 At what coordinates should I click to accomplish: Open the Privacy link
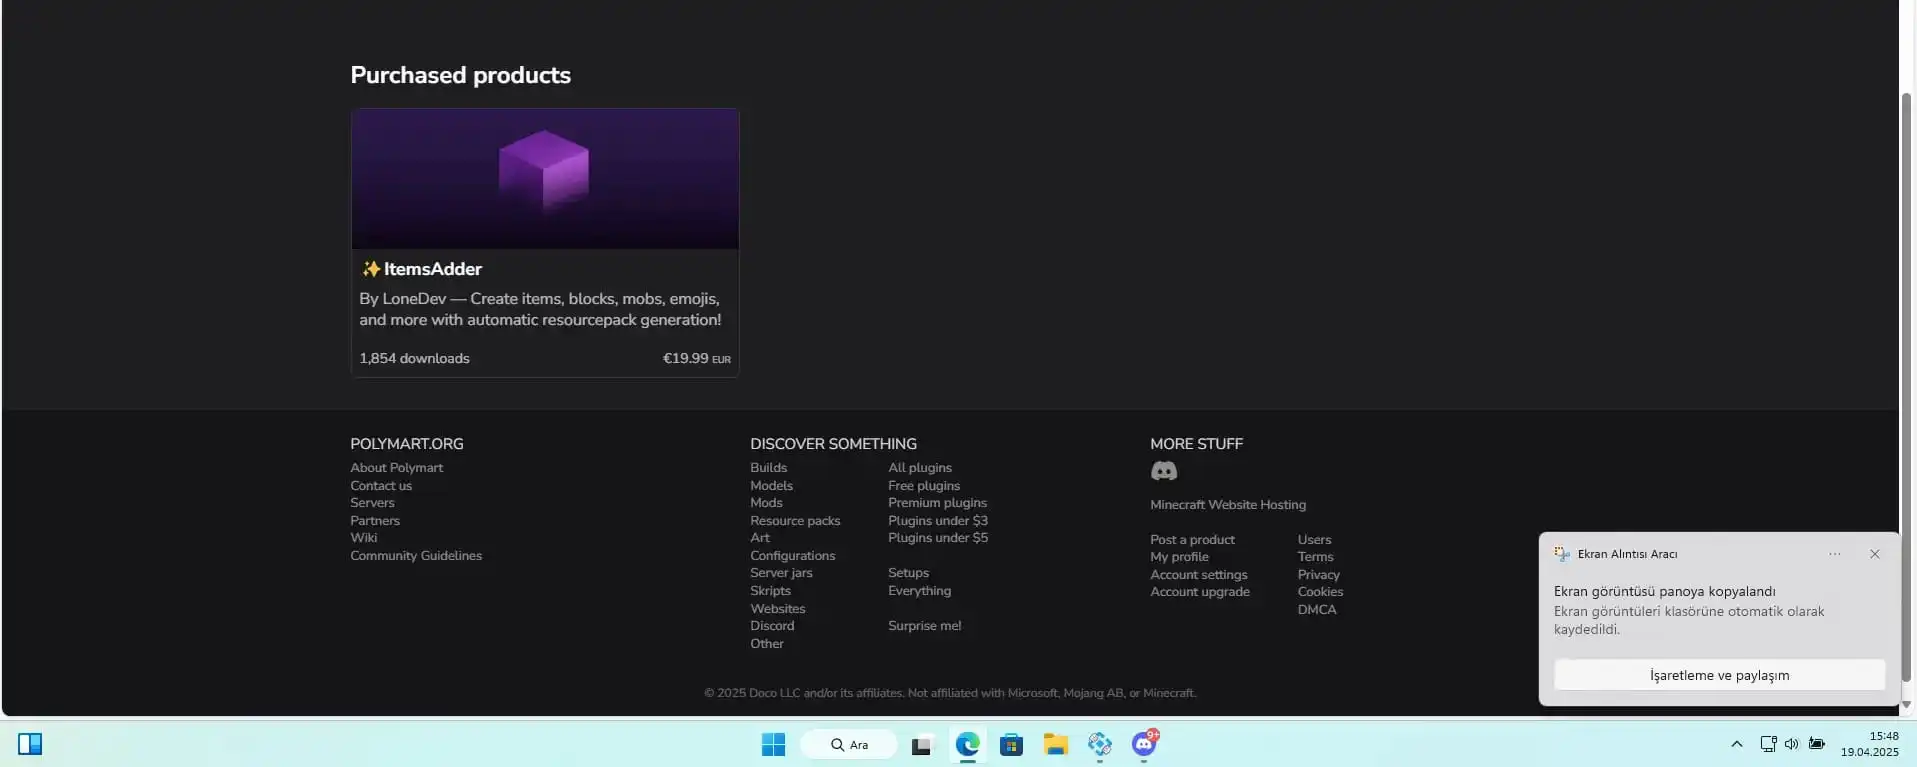[1318, 575]
